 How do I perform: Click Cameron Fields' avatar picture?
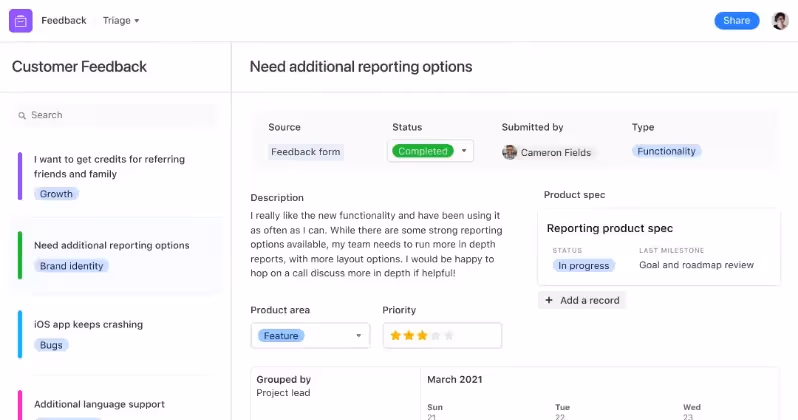[509, 152]
